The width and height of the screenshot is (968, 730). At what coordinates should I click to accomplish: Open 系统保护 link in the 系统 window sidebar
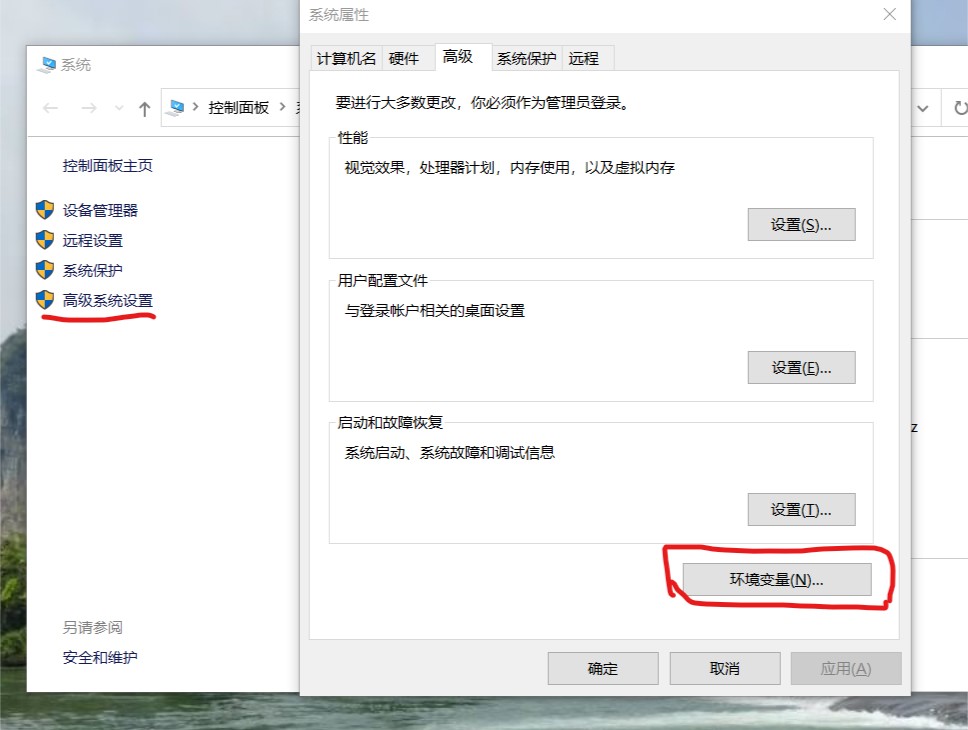coord(93,271)
